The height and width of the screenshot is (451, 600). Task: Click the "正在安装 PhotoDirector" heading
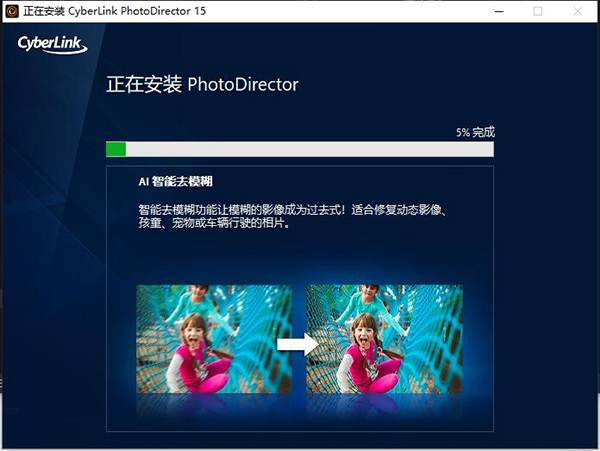(202, 84)
